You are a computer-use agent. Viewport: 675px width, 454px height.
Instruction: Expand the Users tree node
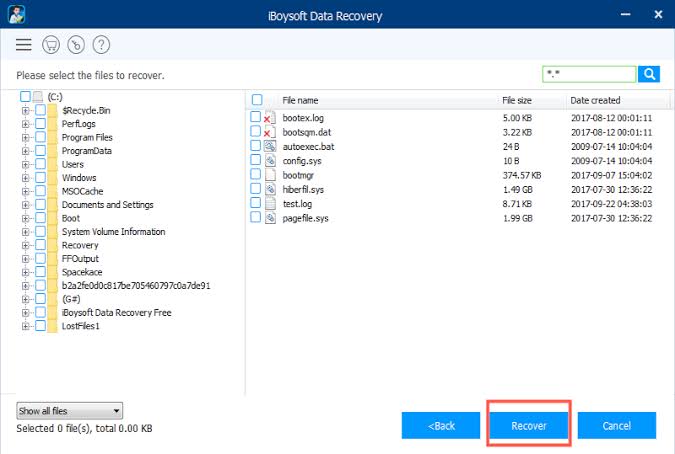click(x=25, y=164)
